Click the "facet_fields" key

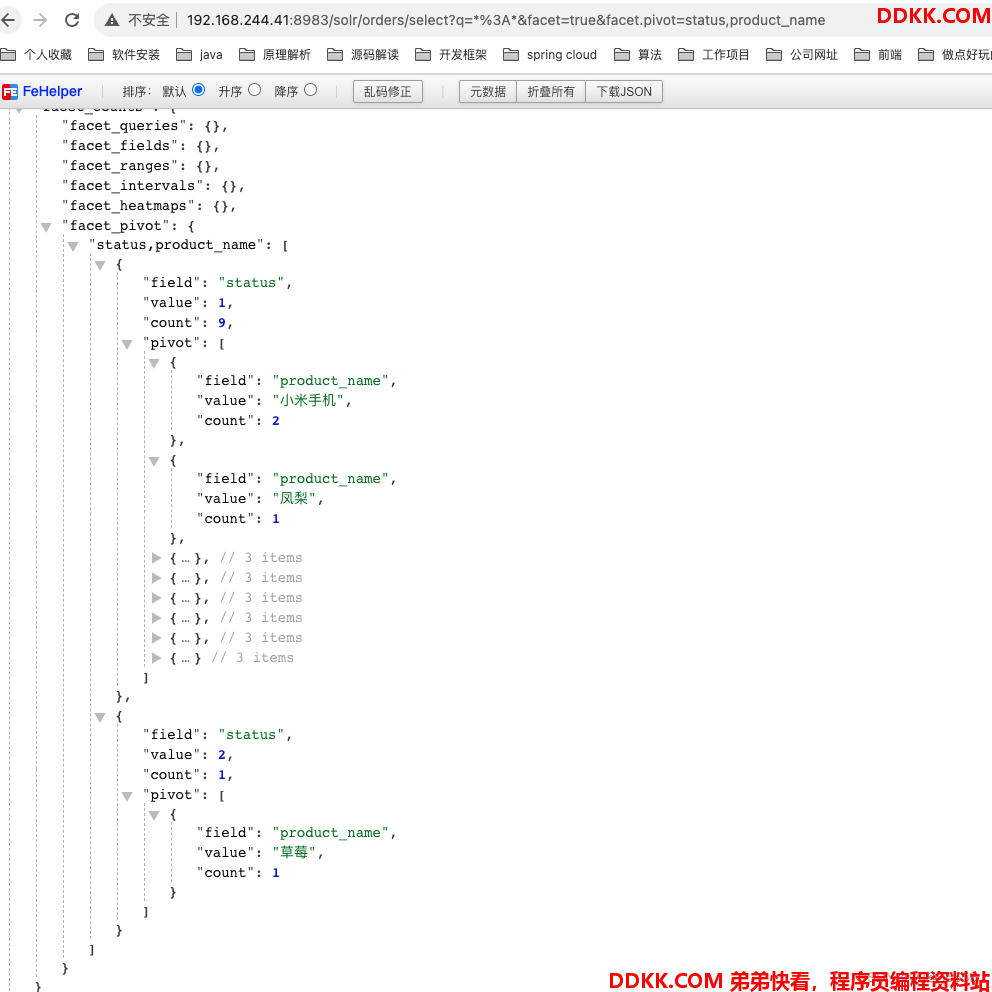(120, 146)
